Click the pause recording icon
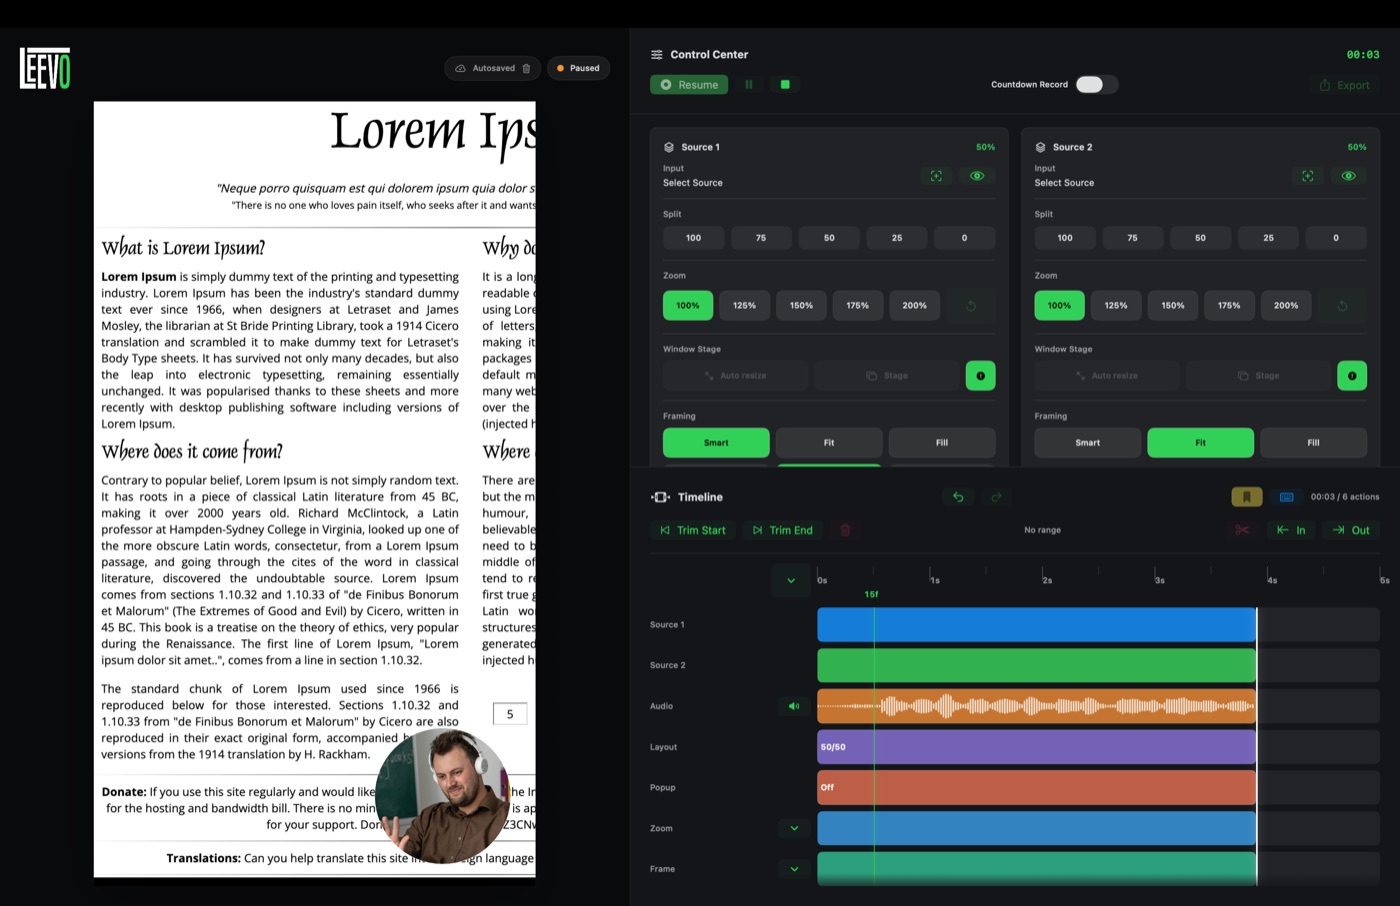 [749, 85]
